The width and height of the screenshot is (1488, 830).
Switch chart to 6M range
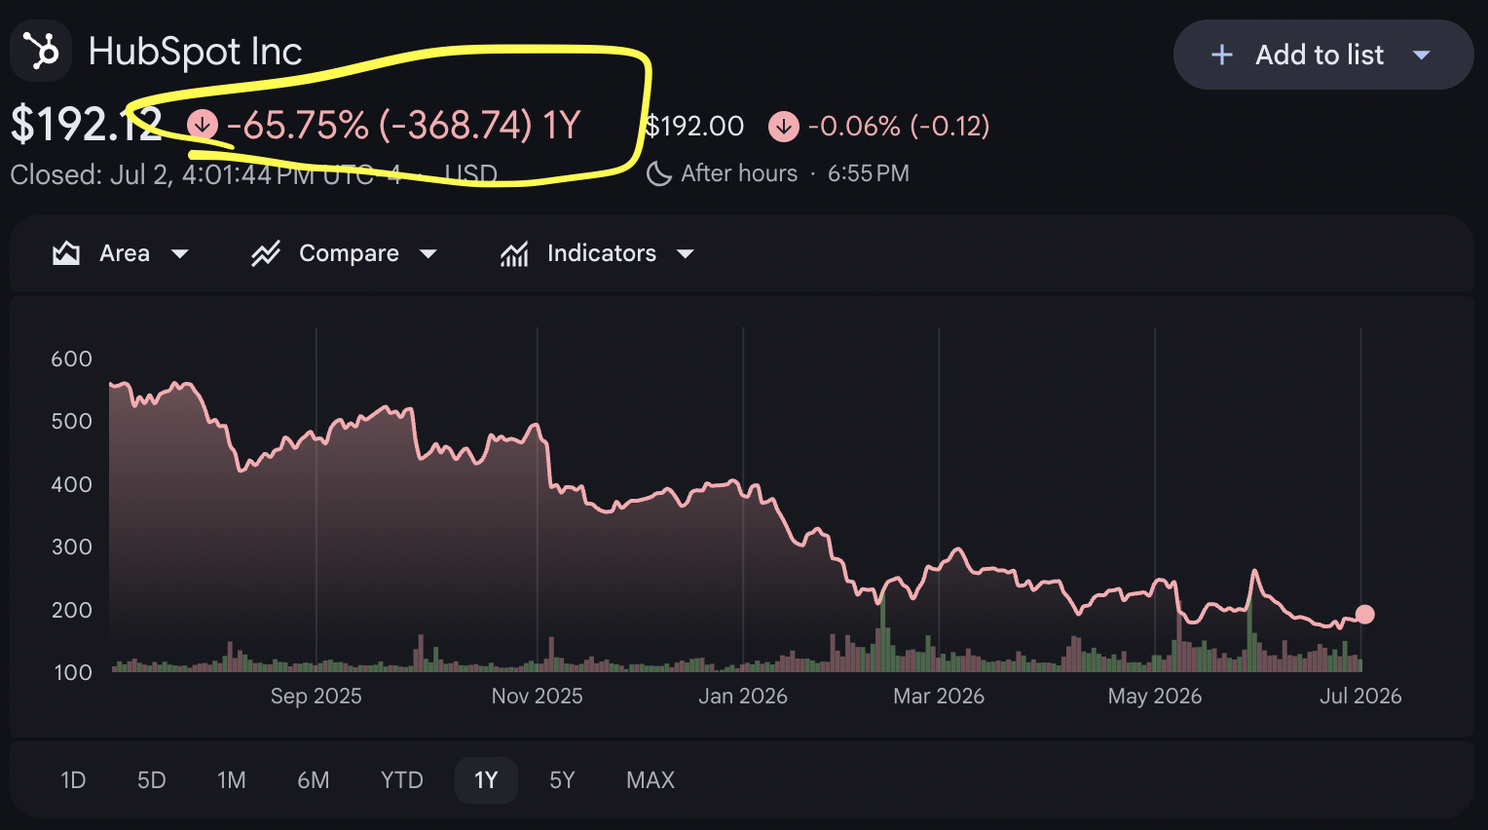313,780
